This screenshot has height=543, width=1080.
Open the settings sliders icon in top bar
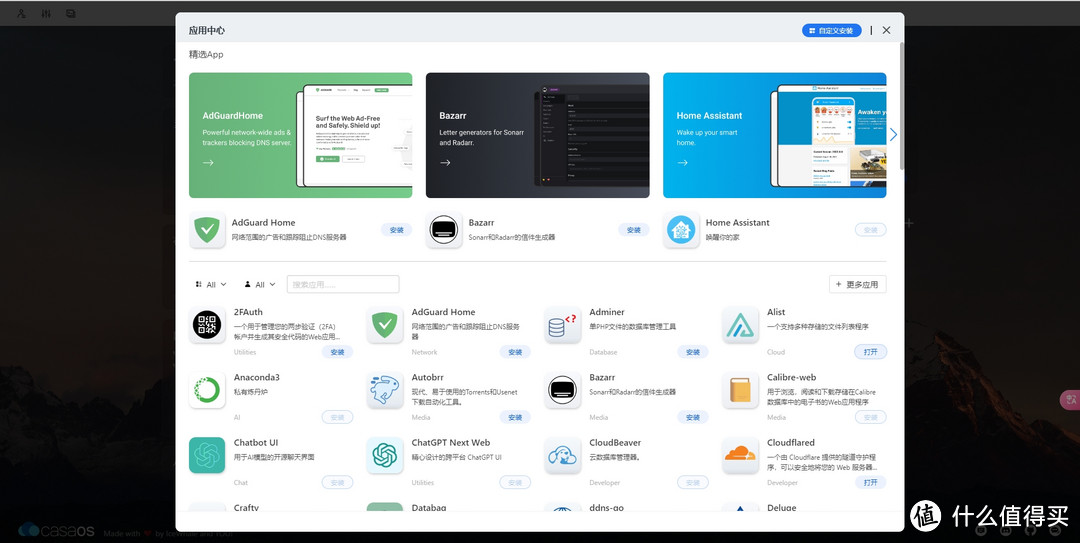[x=46, y=13]
